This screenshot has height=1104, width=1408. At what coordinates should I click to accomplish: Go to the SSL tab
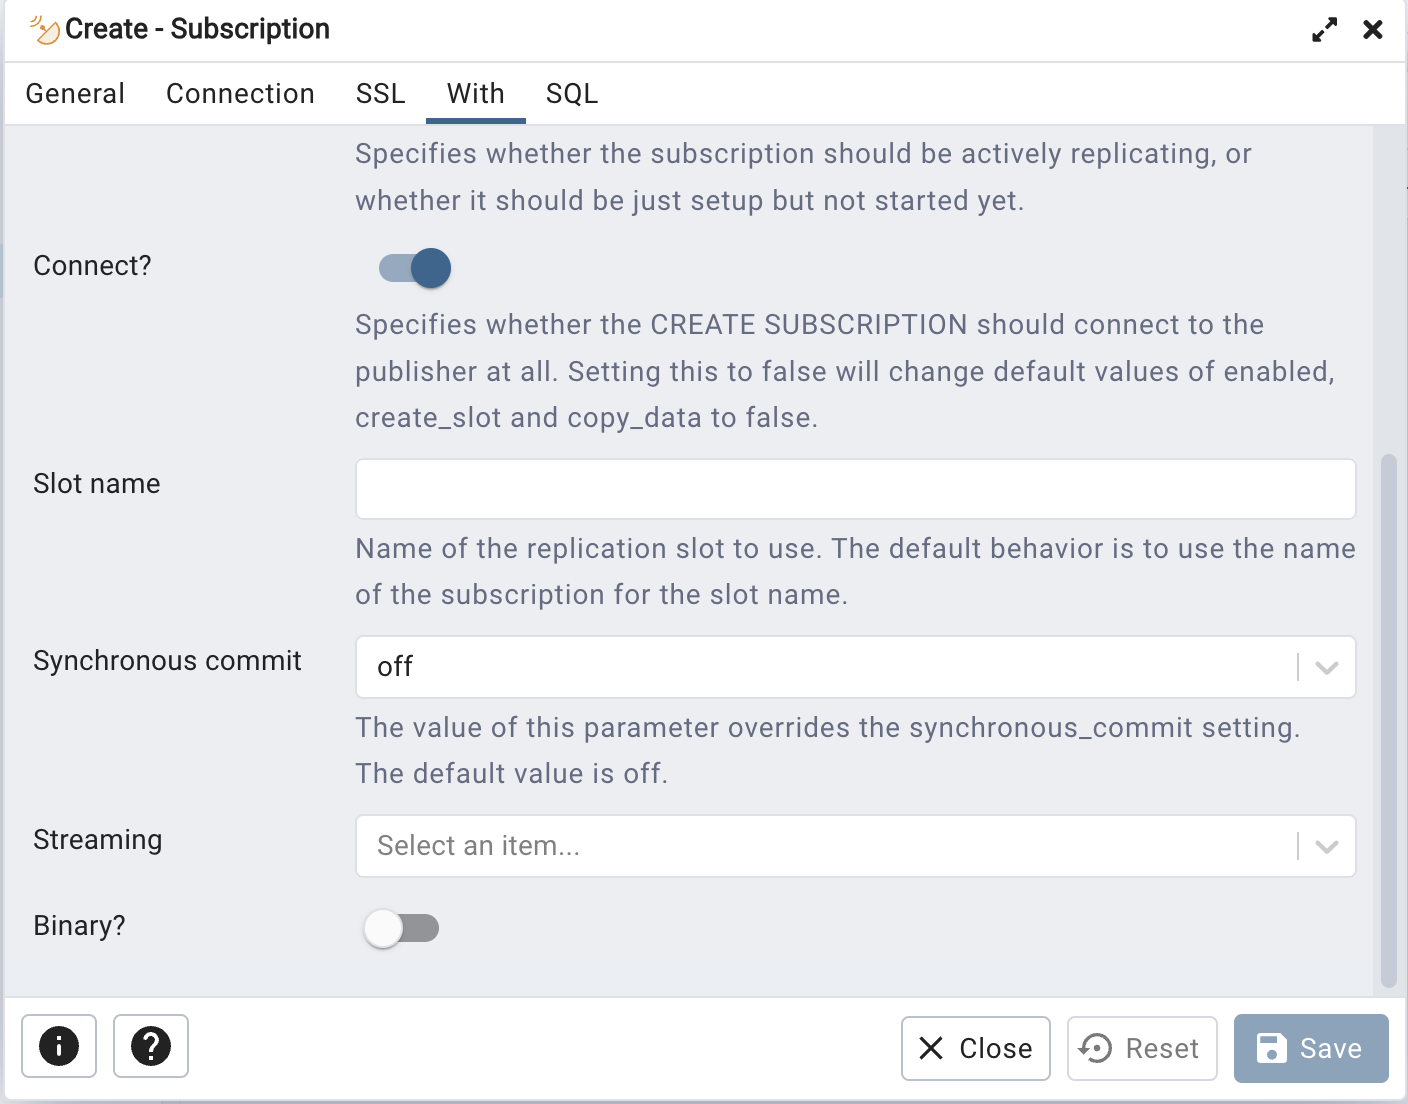pos(380,94)
